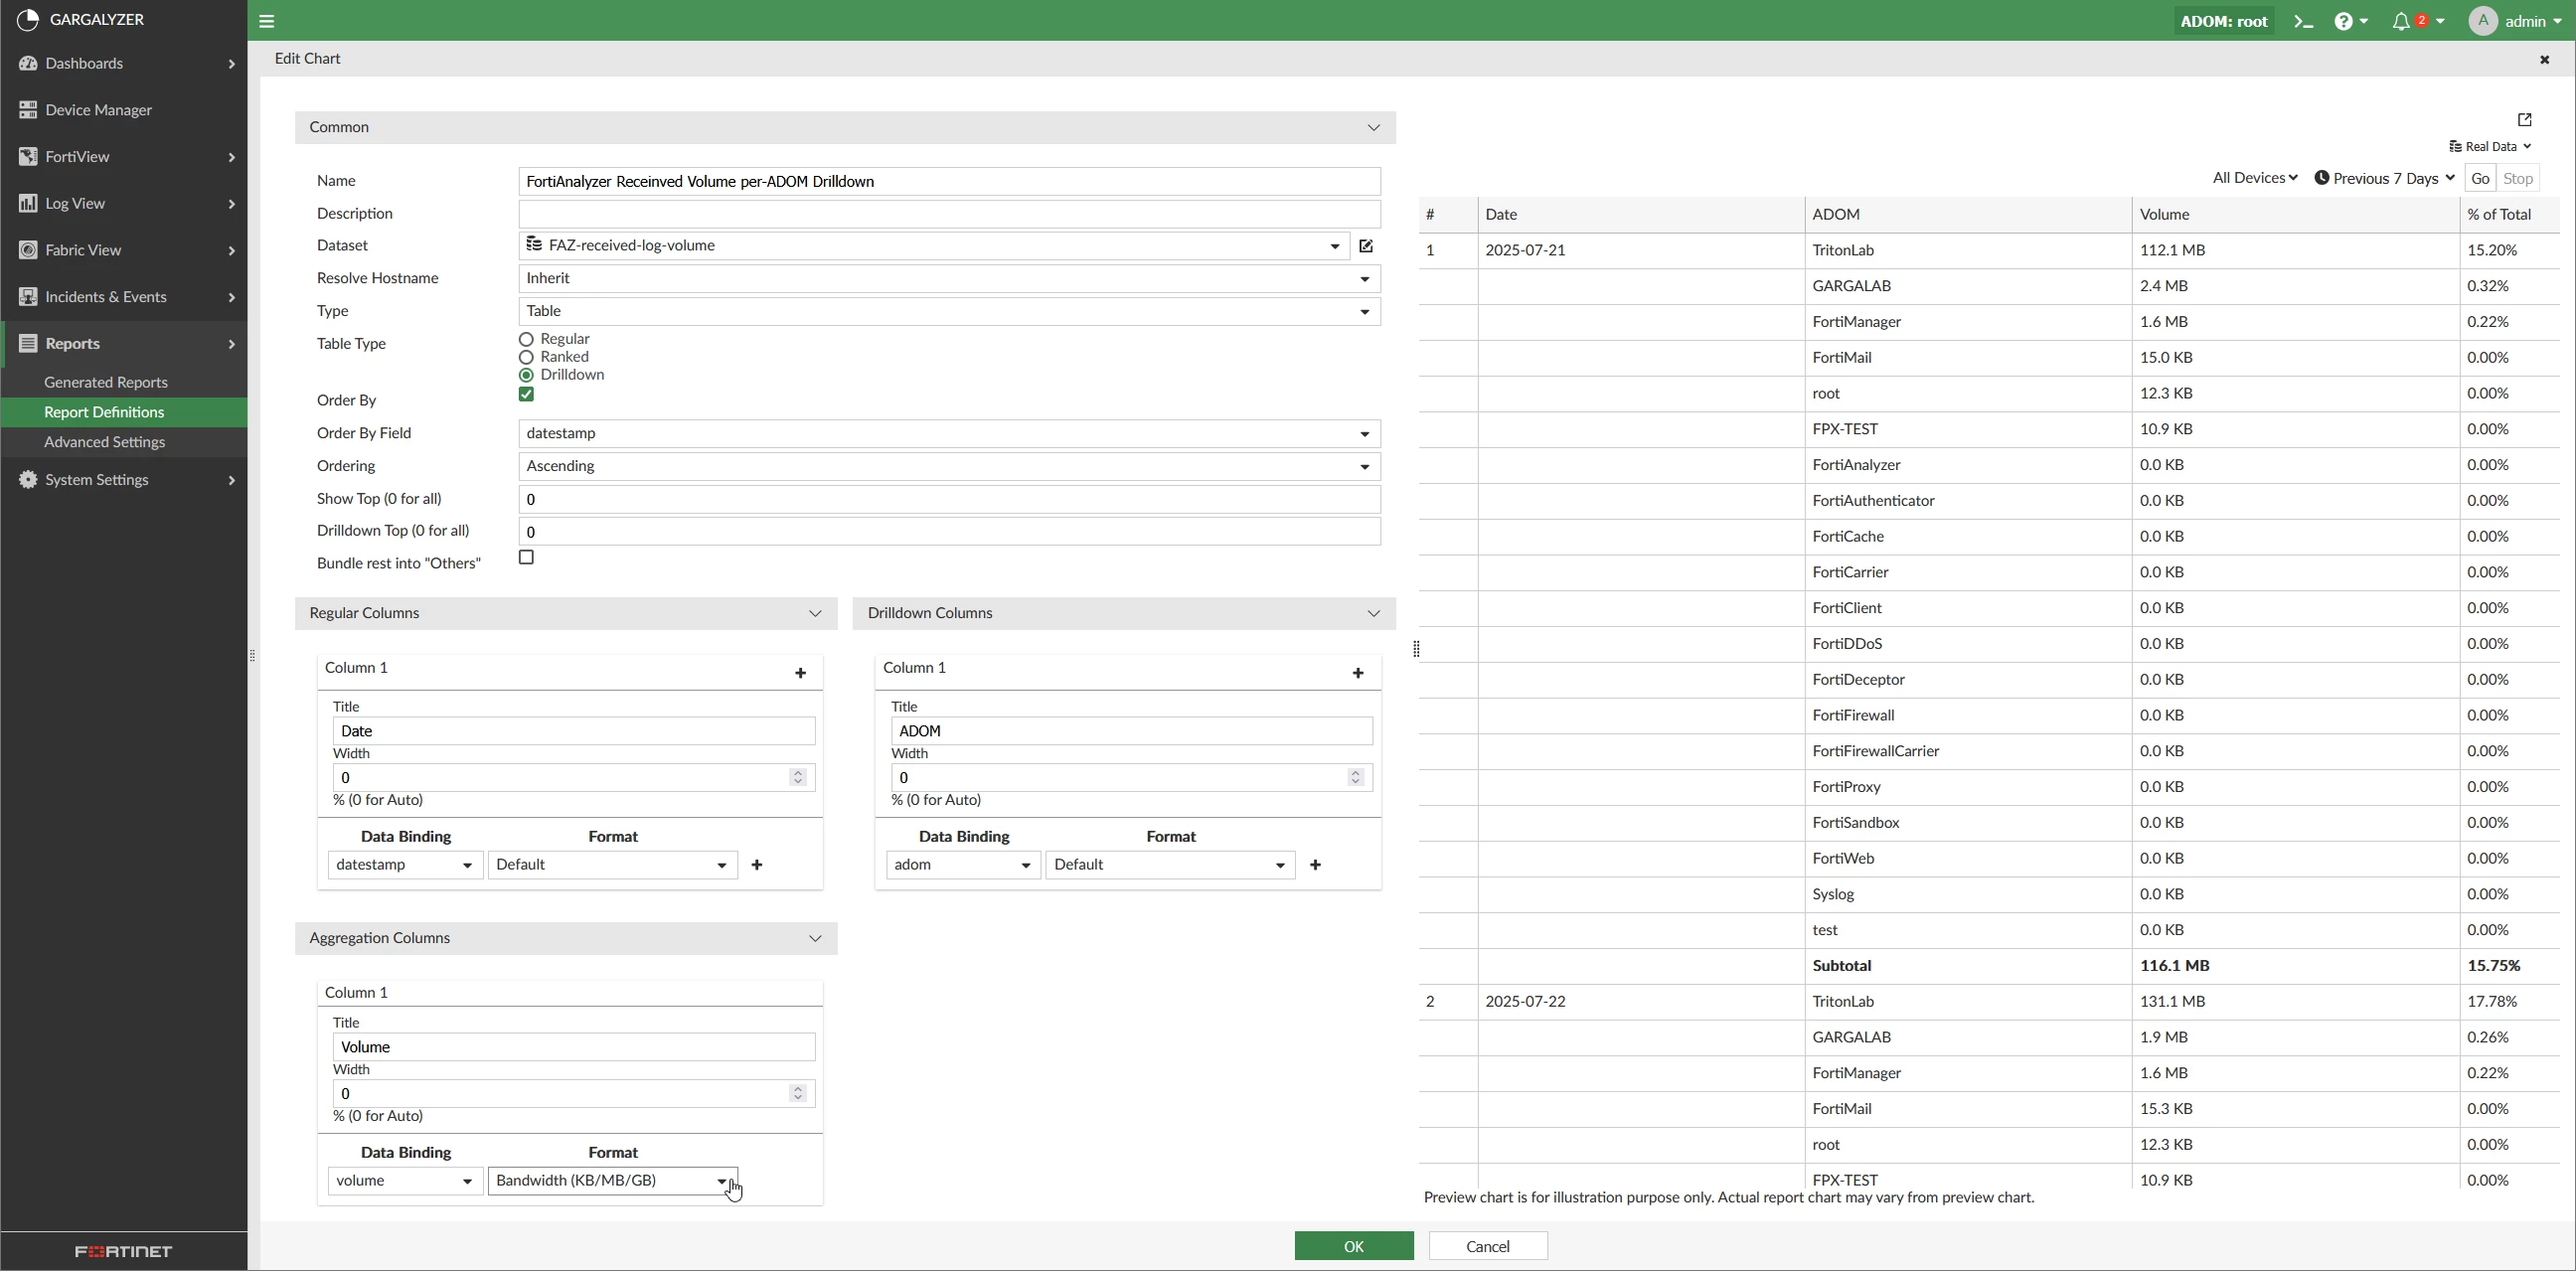Click the Dashboards sidebar icon
The image size is (2576, 1271).
[28, 63]
